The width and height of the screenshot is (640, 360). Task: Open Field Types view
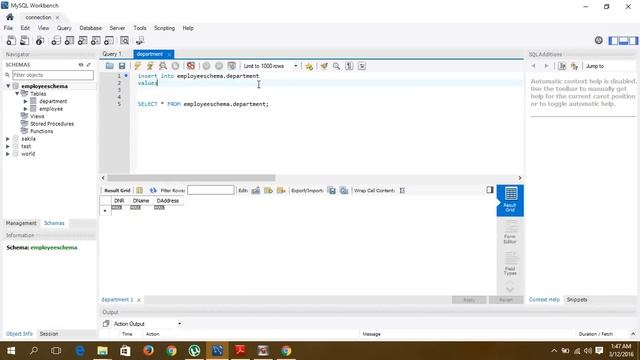510,263
